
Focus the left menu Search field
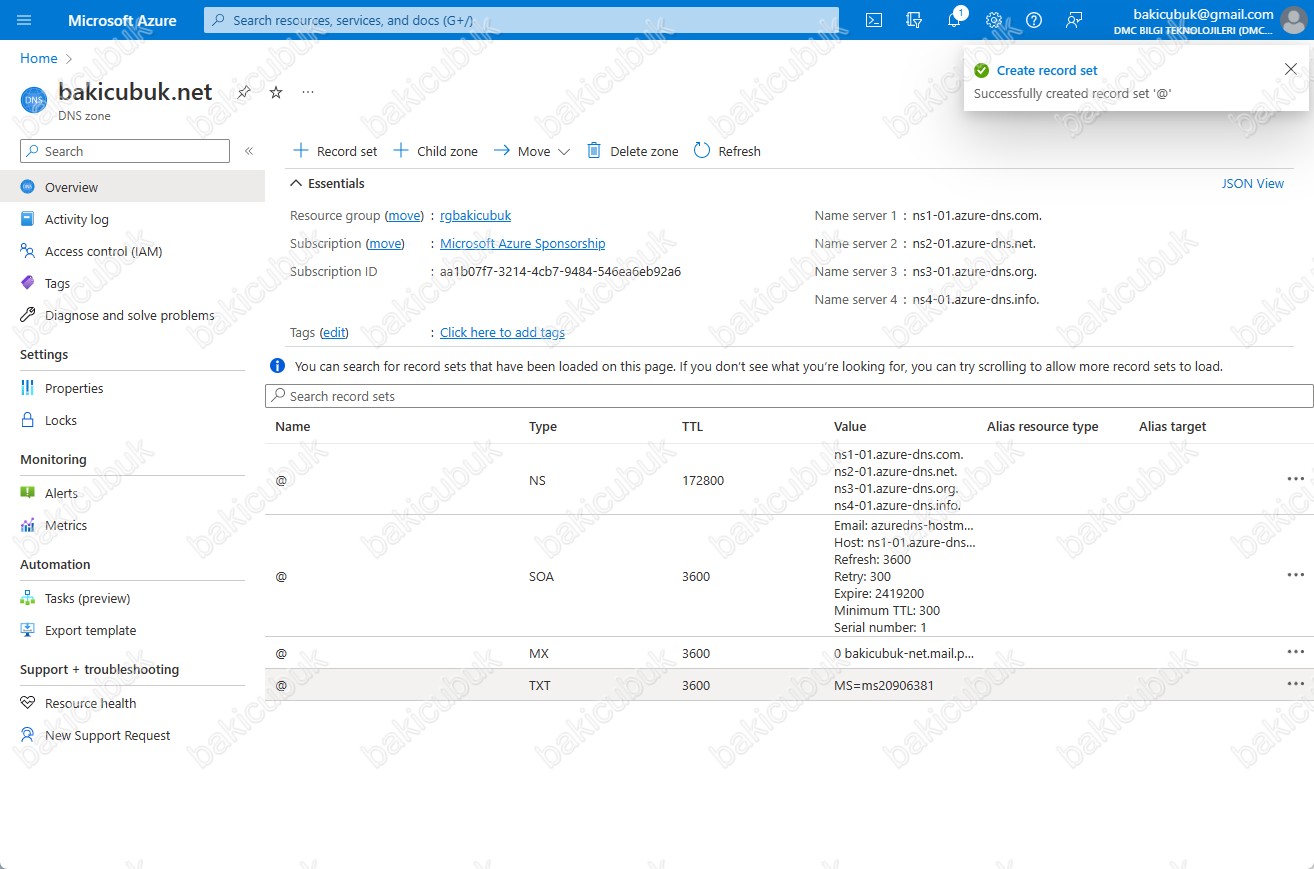pyautogui.click(x=125, y=151)
